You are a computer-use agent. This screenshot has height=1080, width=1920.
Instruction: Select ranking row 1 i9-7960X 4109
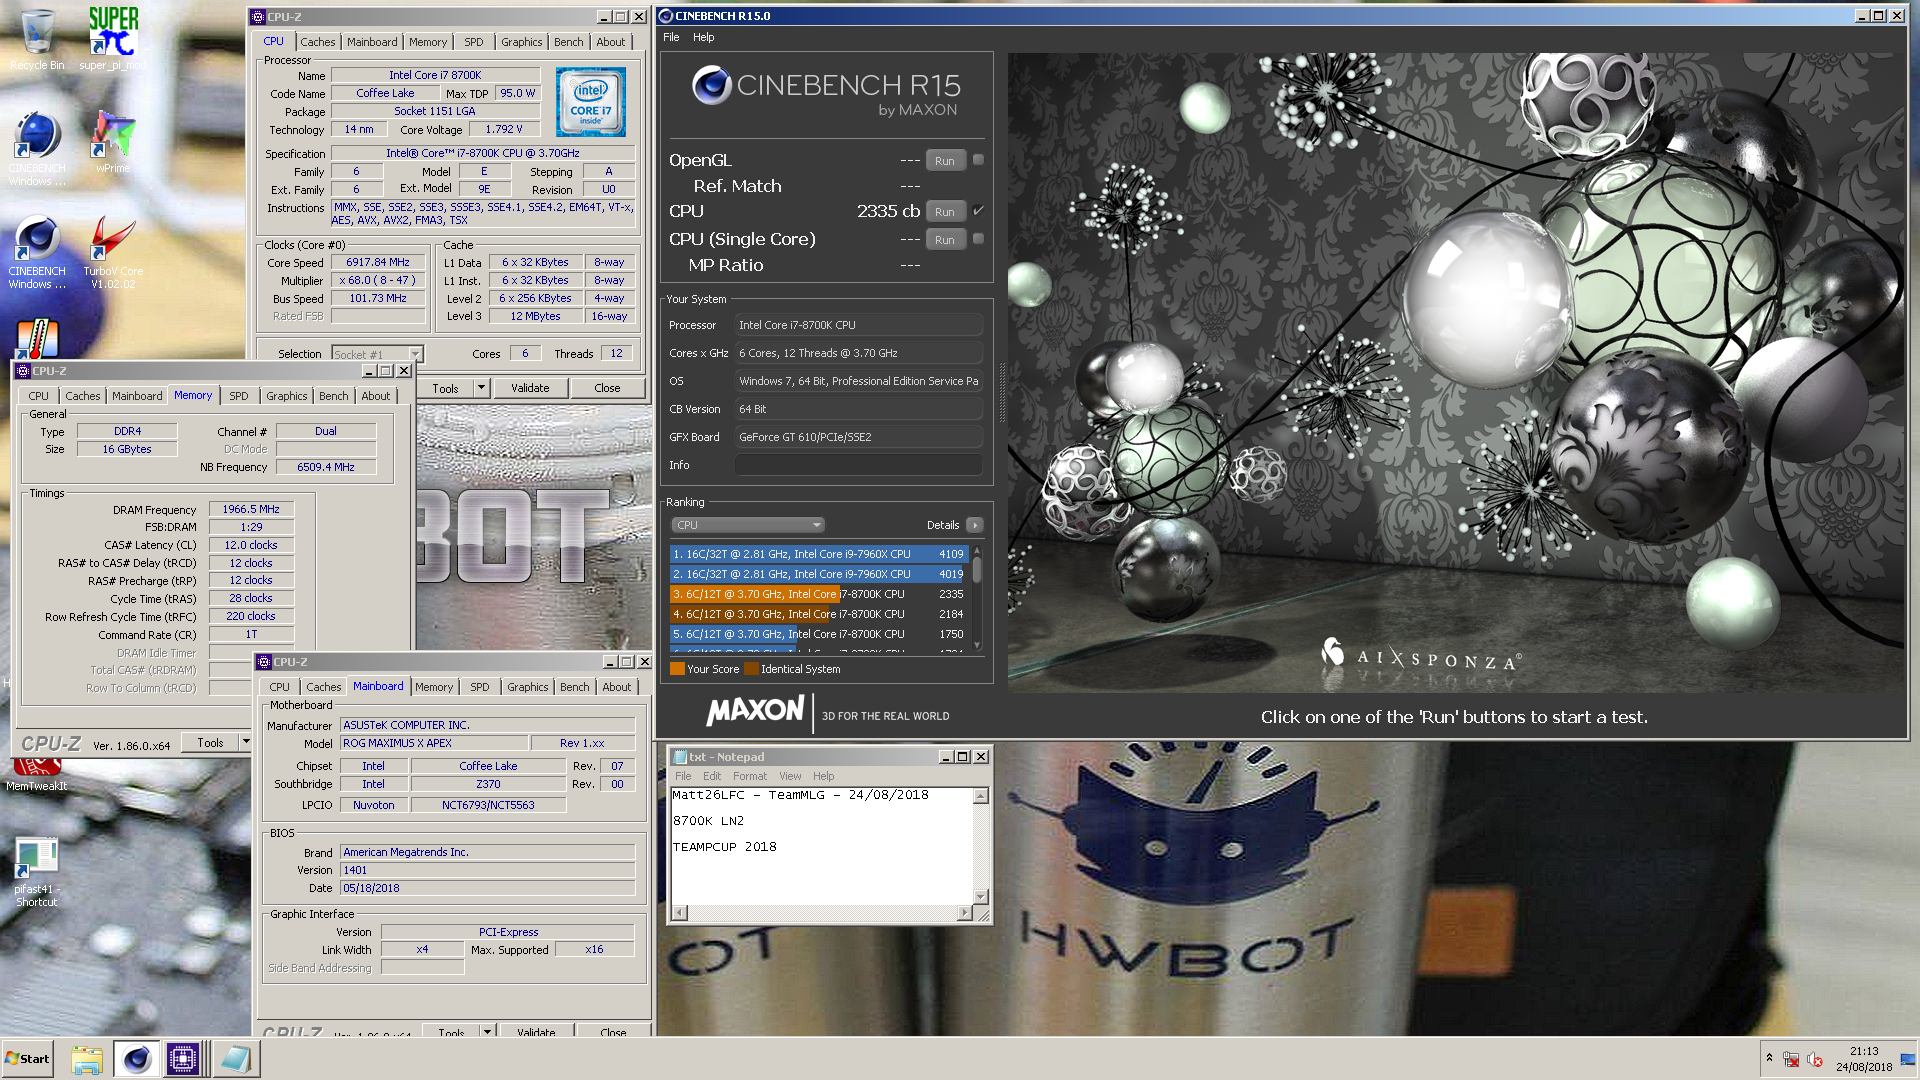818,554
